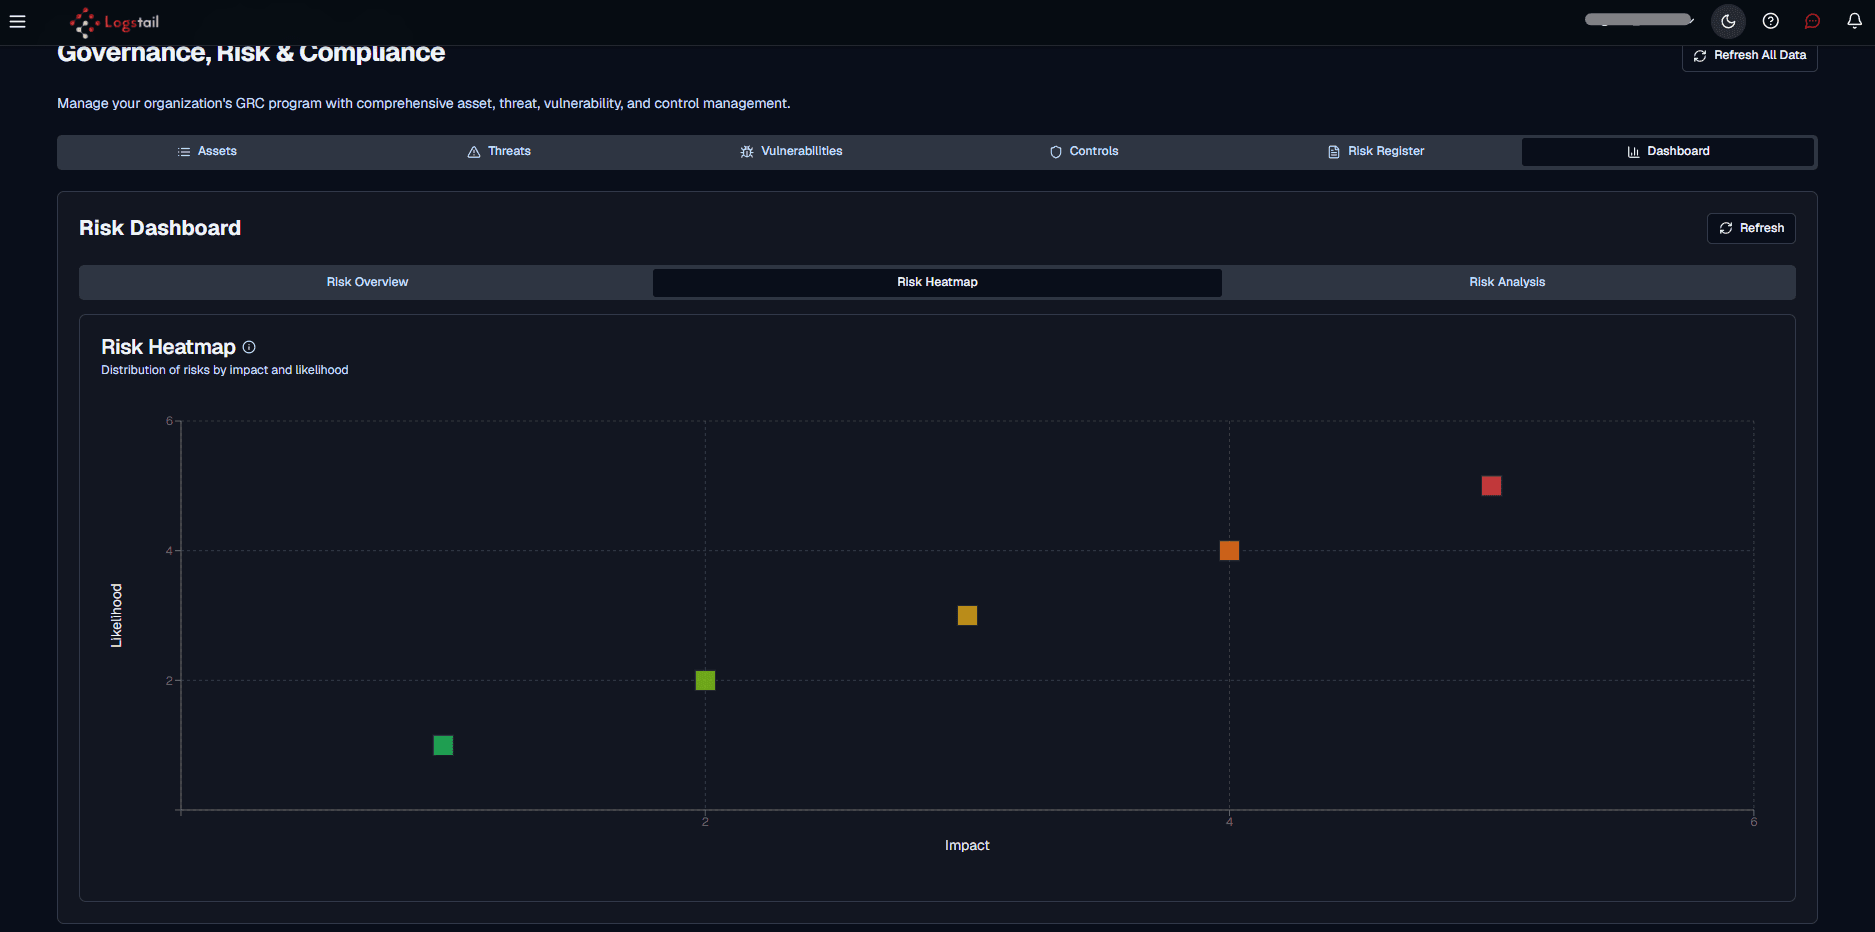The image size is (1875, 932).
Task: Click the blurred user account name
Action: point(1638,20)
